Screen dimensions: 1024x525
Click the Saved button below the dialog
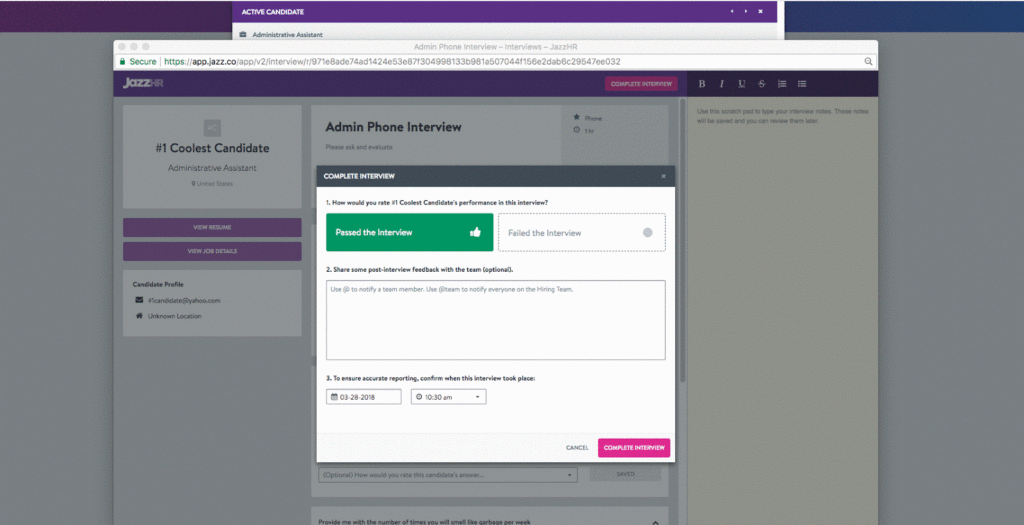625,474
